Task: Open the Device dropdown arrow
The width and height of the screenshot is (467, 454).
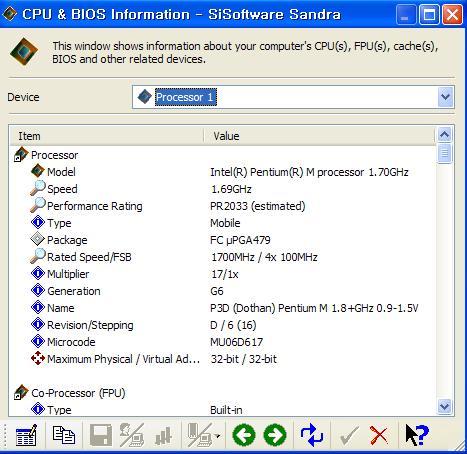Action: 445,97
